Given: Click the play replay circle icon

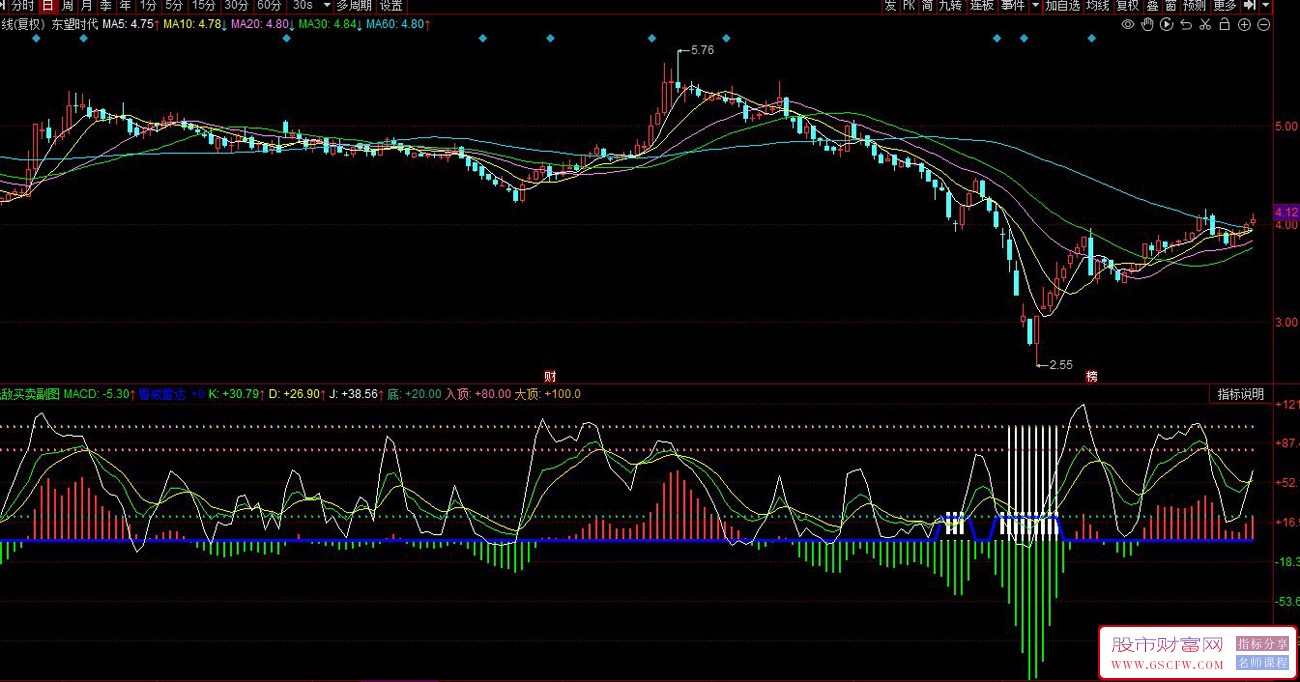Looking at the screenshot, I should 1167,24.
